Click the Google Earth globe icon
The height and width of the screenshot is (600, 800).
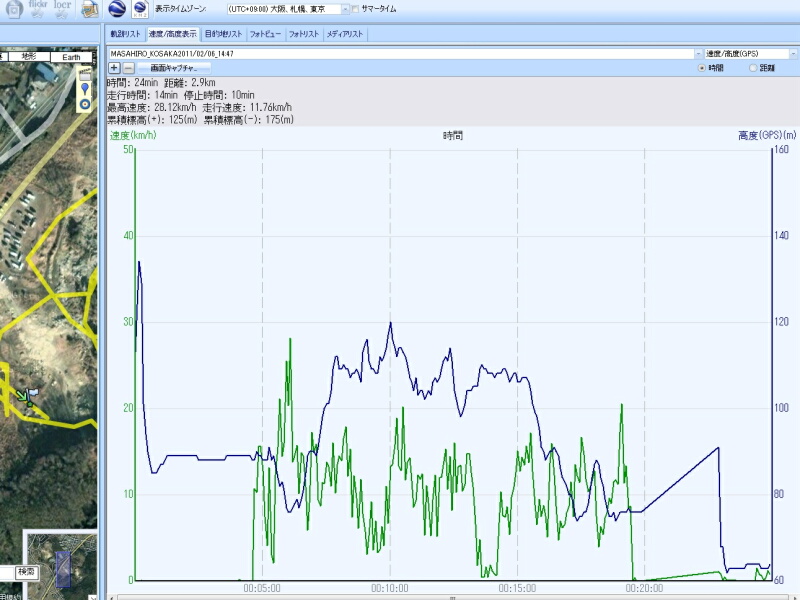(x=117, y=9)
